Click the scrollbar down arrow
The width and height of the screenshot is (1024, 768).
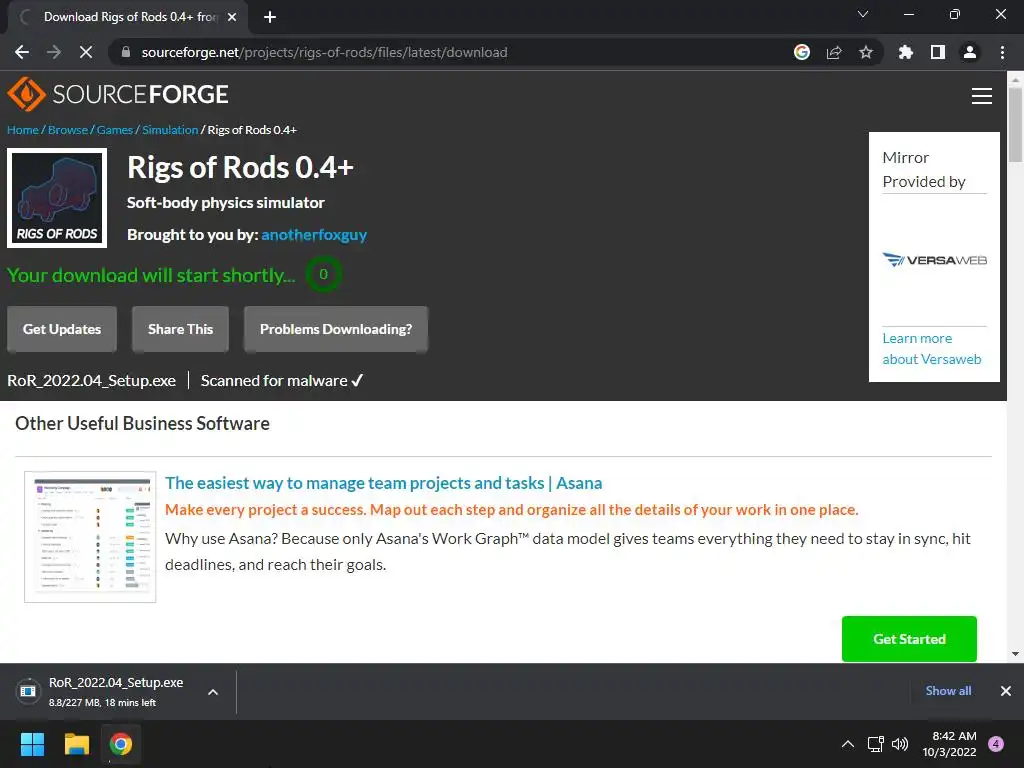tap(1015, 654)
